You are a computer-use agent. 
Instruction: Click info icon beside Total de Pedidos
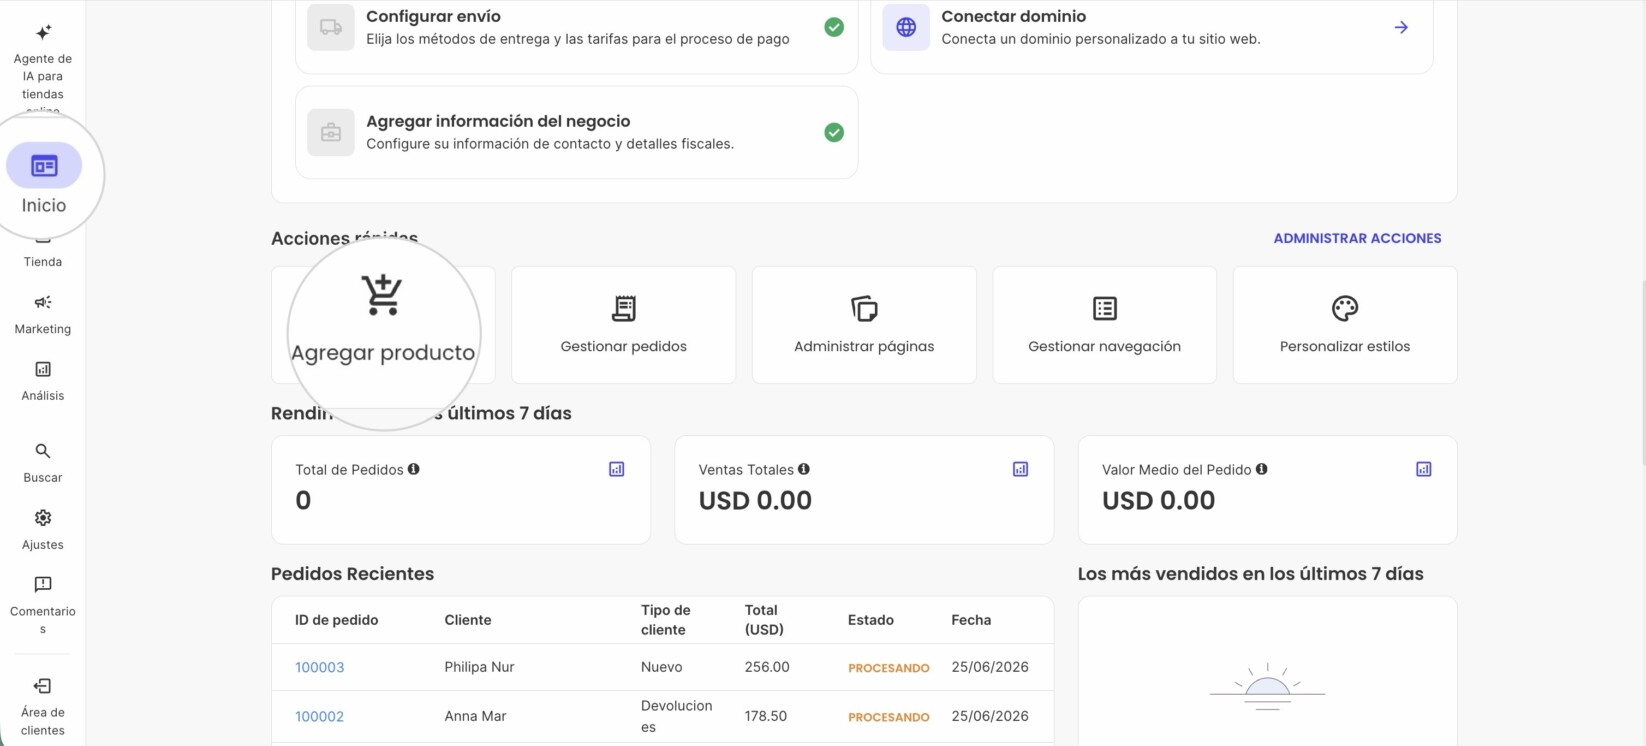click(x=413, y=469)
